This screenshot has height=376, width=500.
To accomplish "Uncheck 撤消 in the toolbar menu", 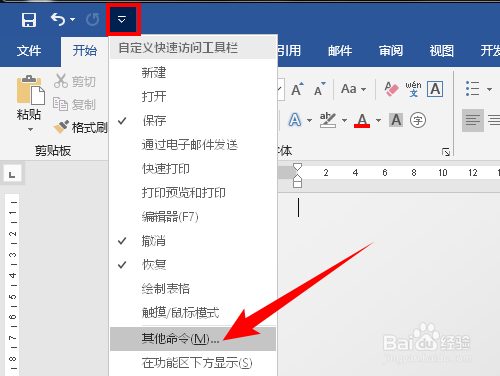I will (193, 241).
